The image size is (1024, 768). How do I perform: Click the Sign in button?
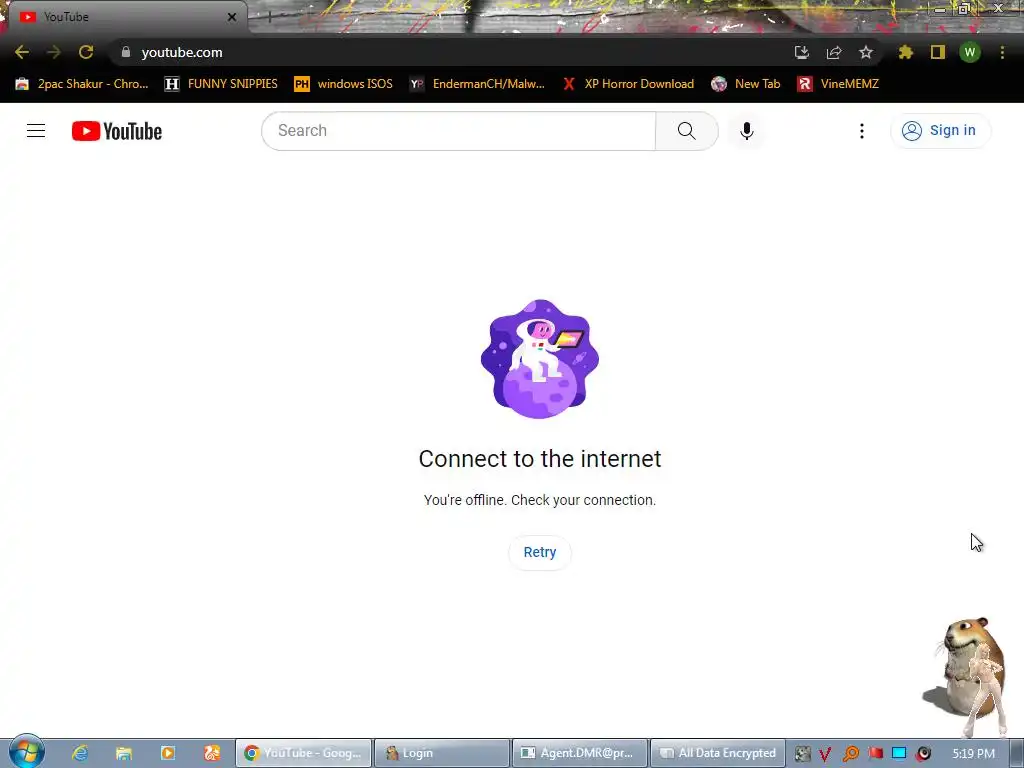click(x=940, y=131)
